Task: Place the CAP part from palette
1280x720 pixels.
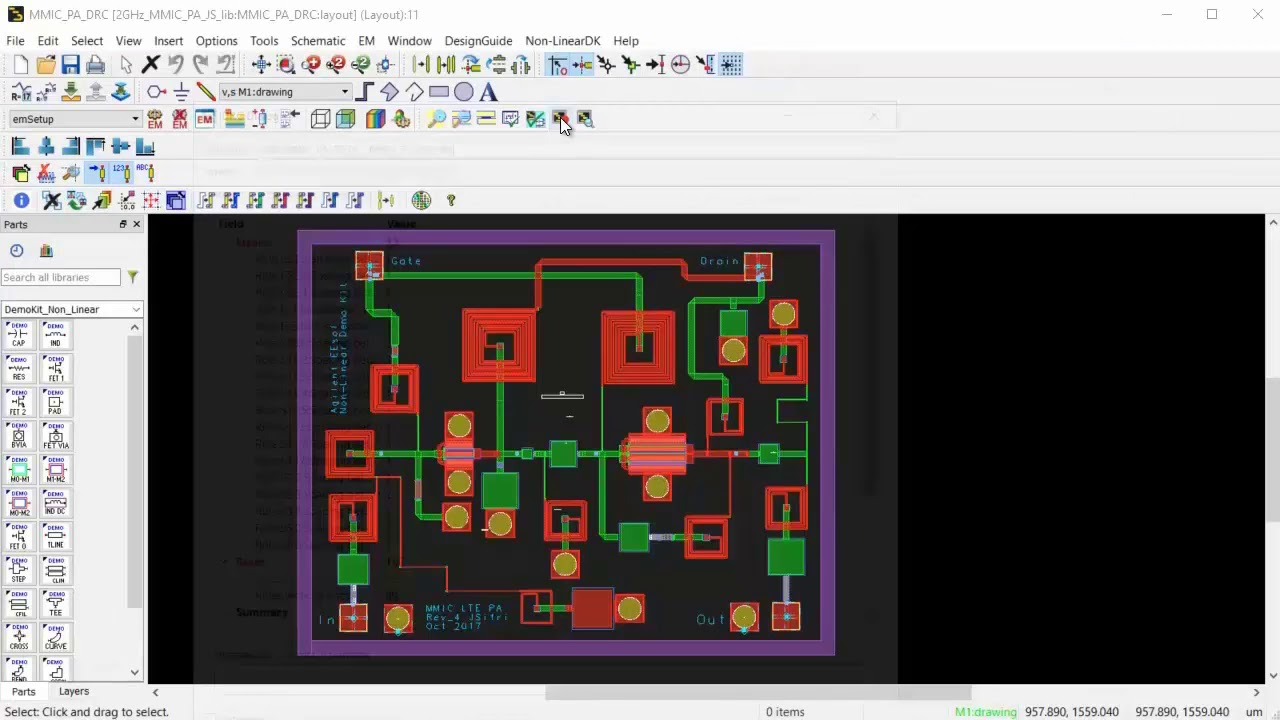Action: coord(19,335)
